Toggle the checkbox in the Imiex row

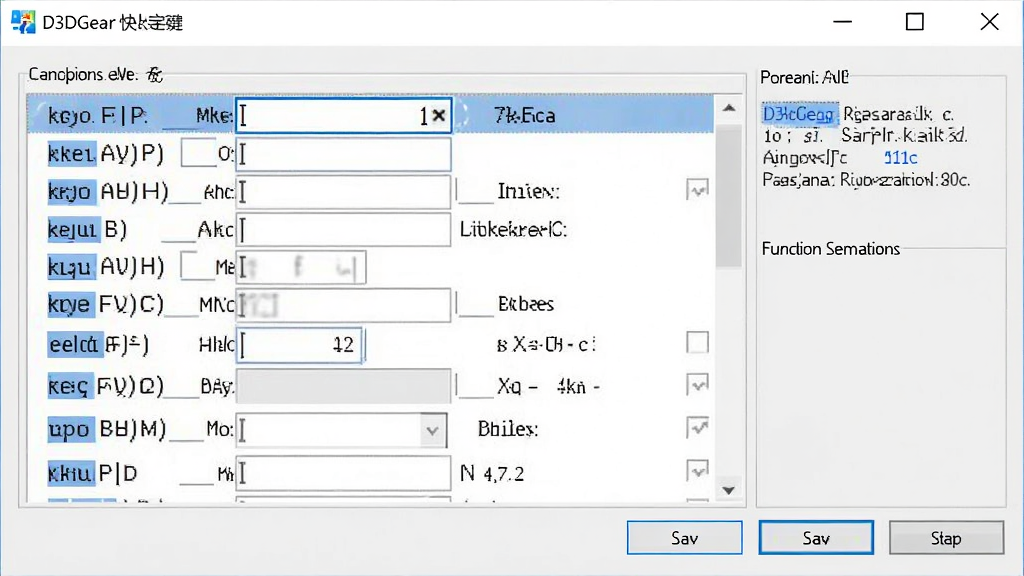(697, 190)
